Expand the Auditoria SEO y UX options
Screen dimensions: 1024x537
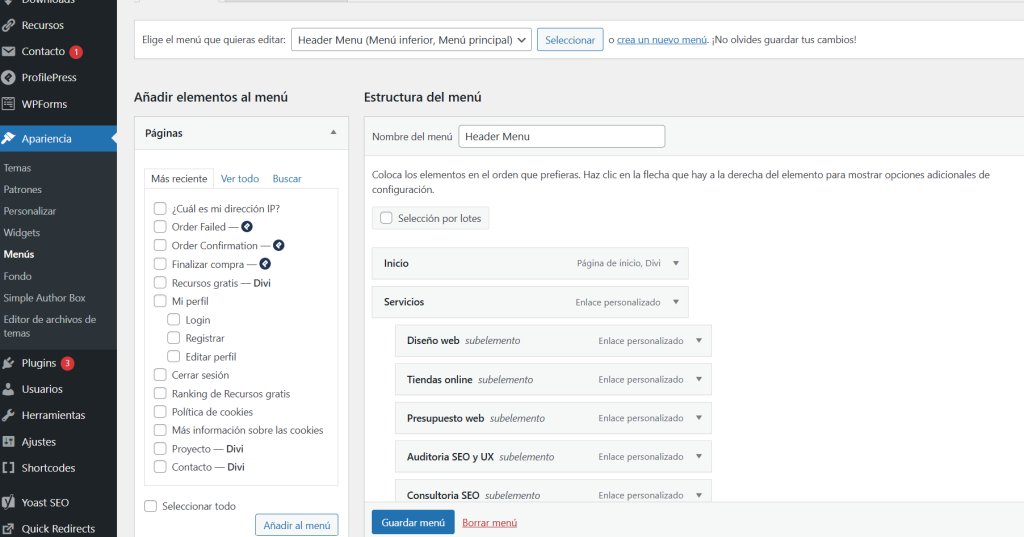pyautogui.click(x=699, y=456)
